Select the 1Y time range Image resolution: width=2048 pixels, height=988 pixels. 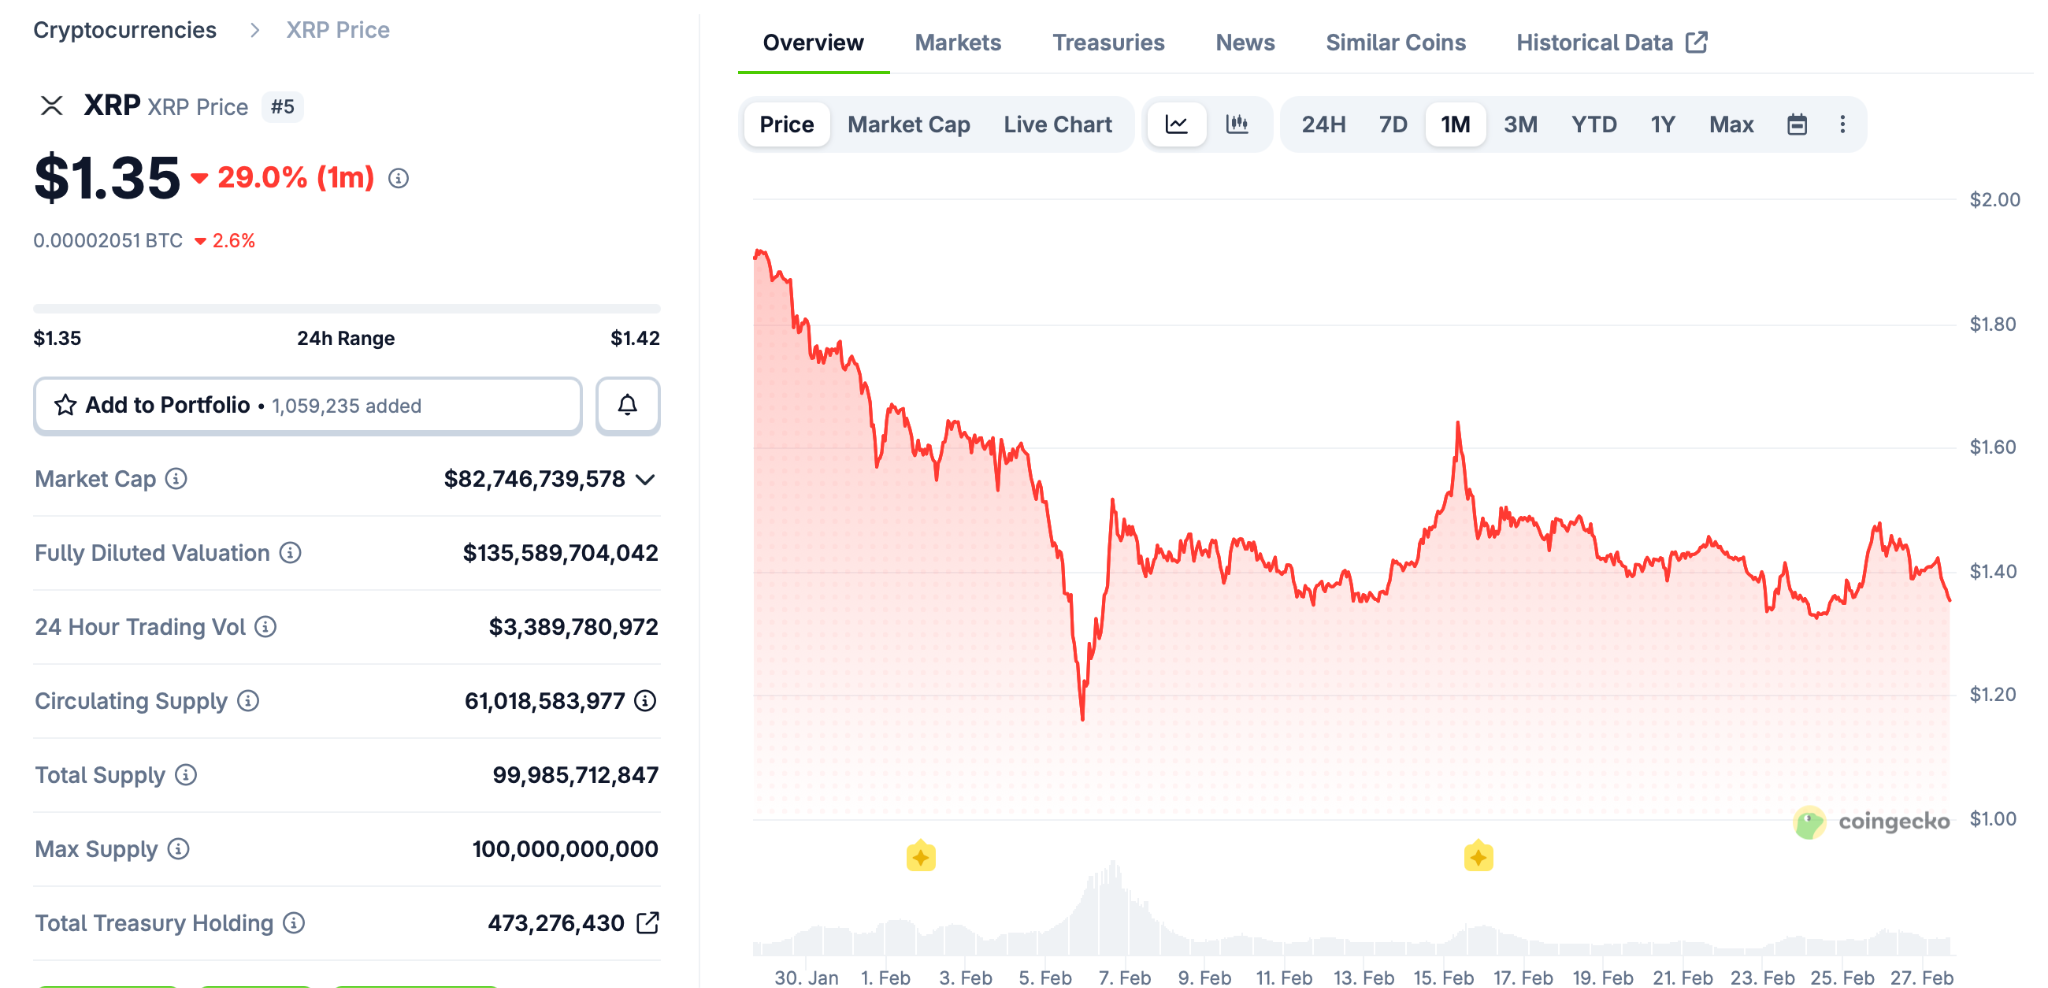[1662, 125]
